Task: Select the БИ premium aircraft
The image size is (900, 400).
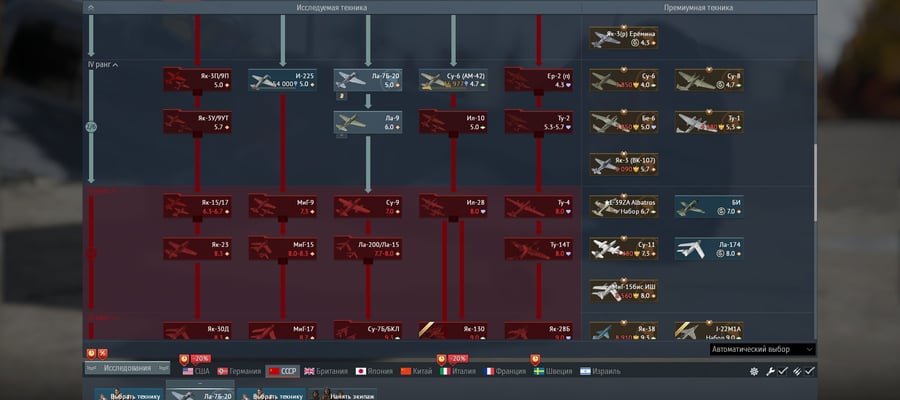Action: click(709, 207)
